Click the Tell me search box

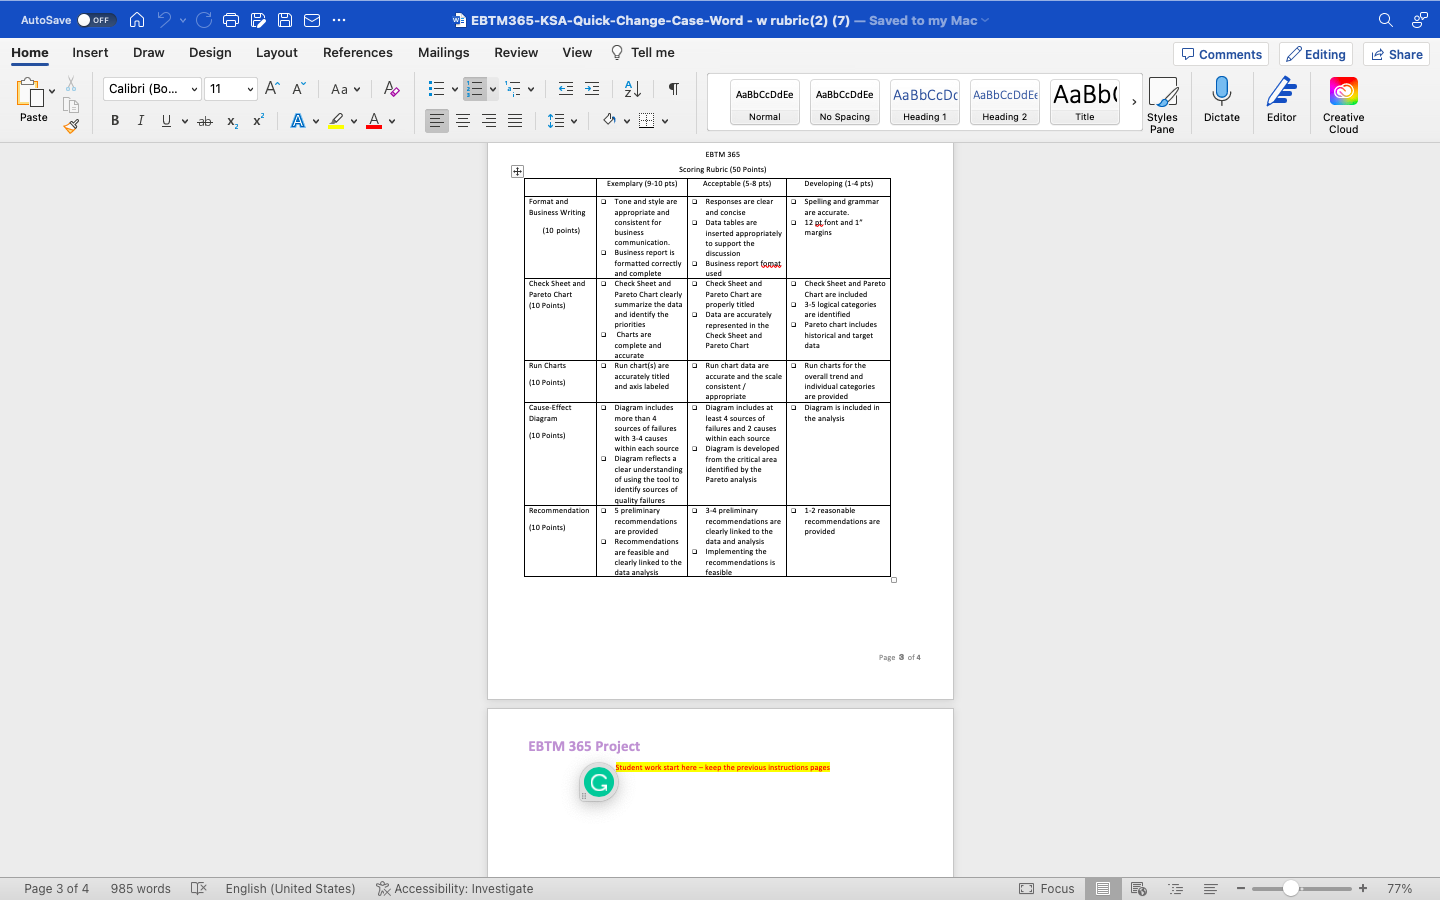[643, 53]
